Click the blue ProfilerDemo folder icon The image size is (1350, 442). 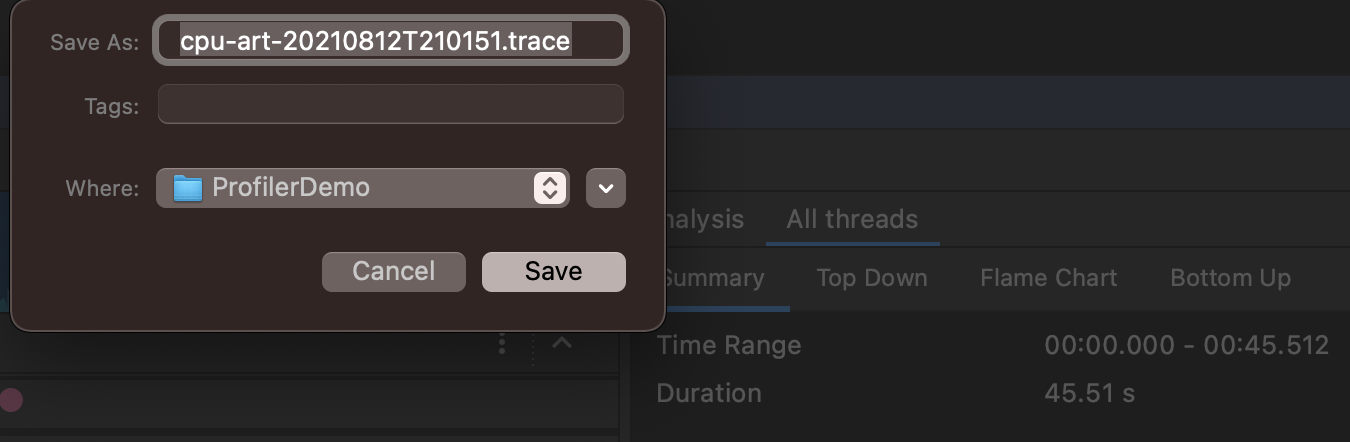(188, 188)
